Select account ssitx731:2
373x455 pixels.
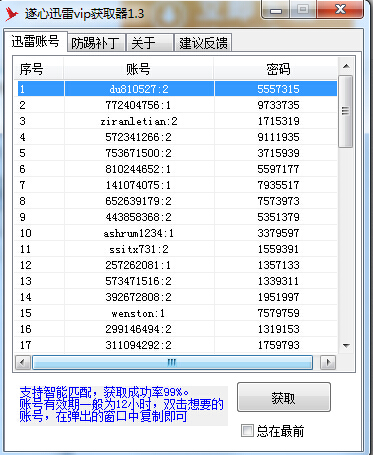coord(139,249)
